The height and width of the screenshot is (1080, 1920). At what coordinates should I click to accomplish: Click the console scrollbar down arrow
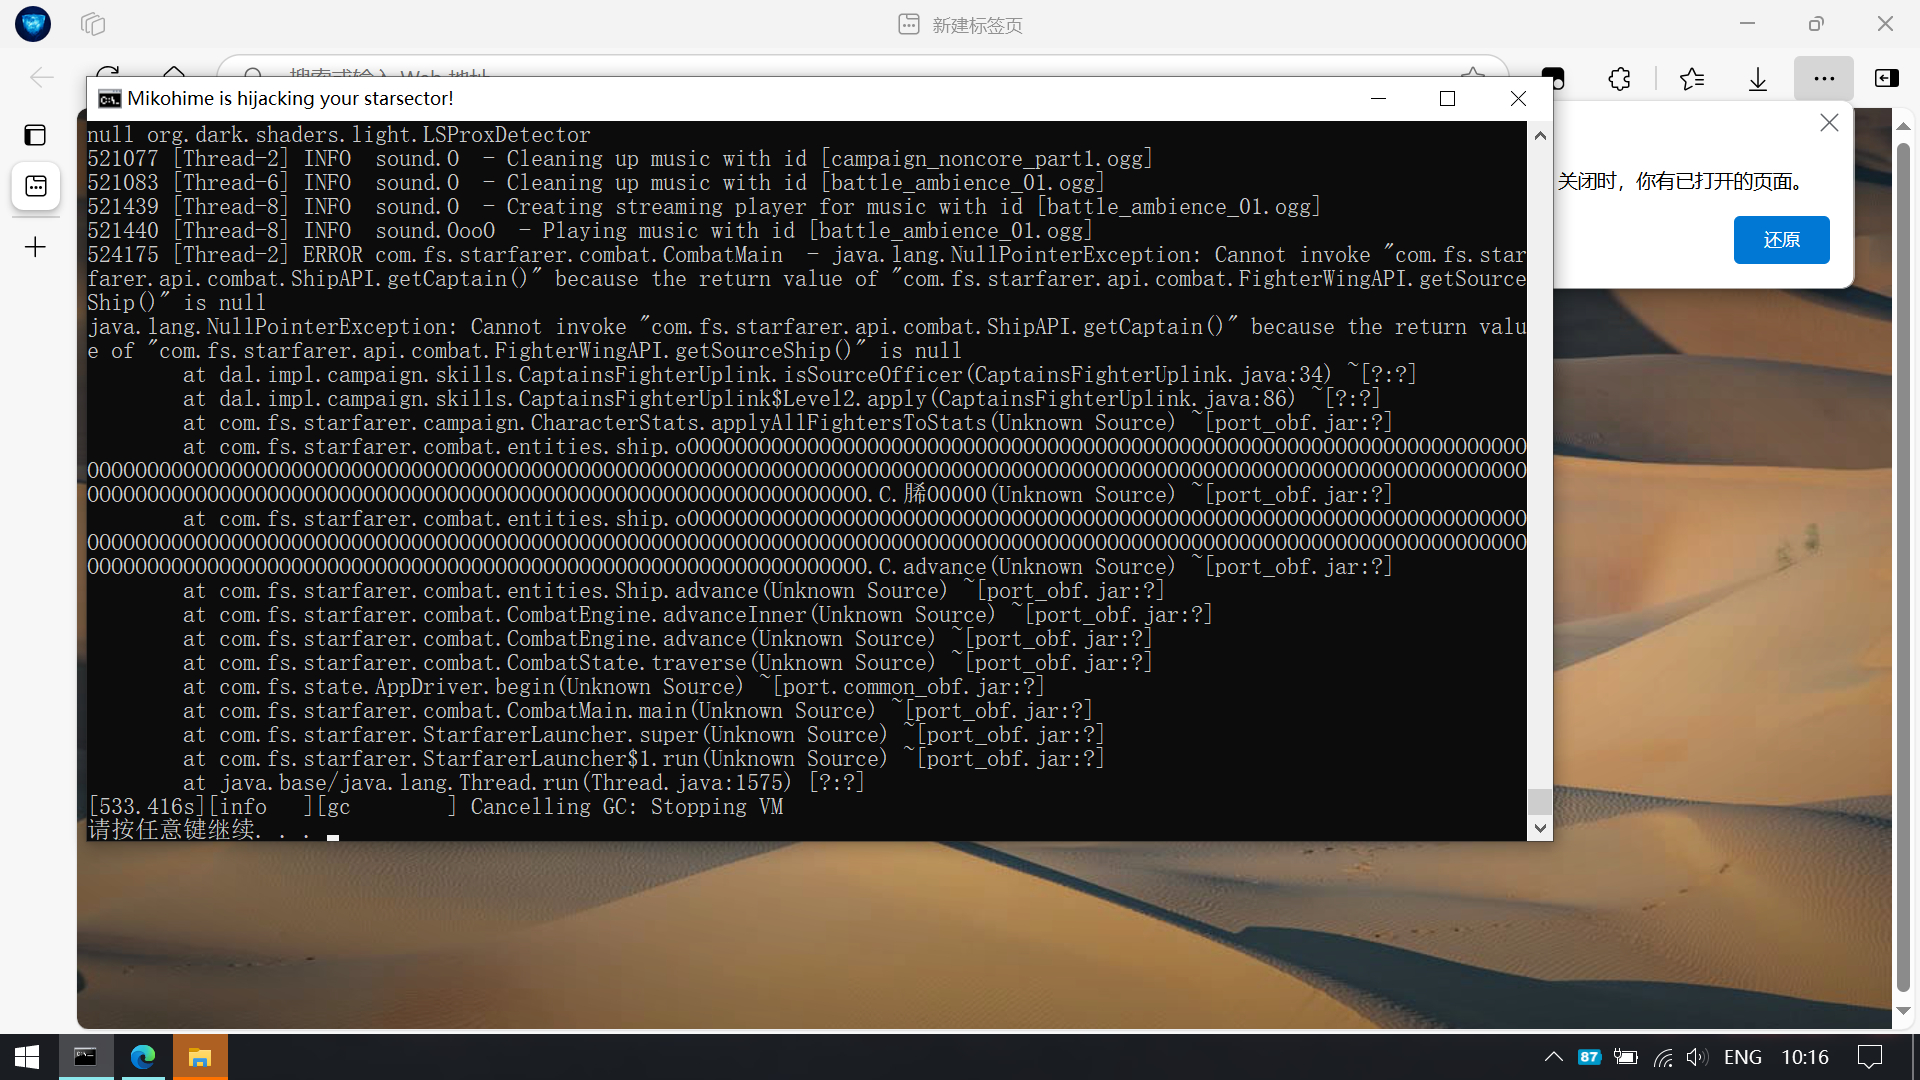(1540, 828)
